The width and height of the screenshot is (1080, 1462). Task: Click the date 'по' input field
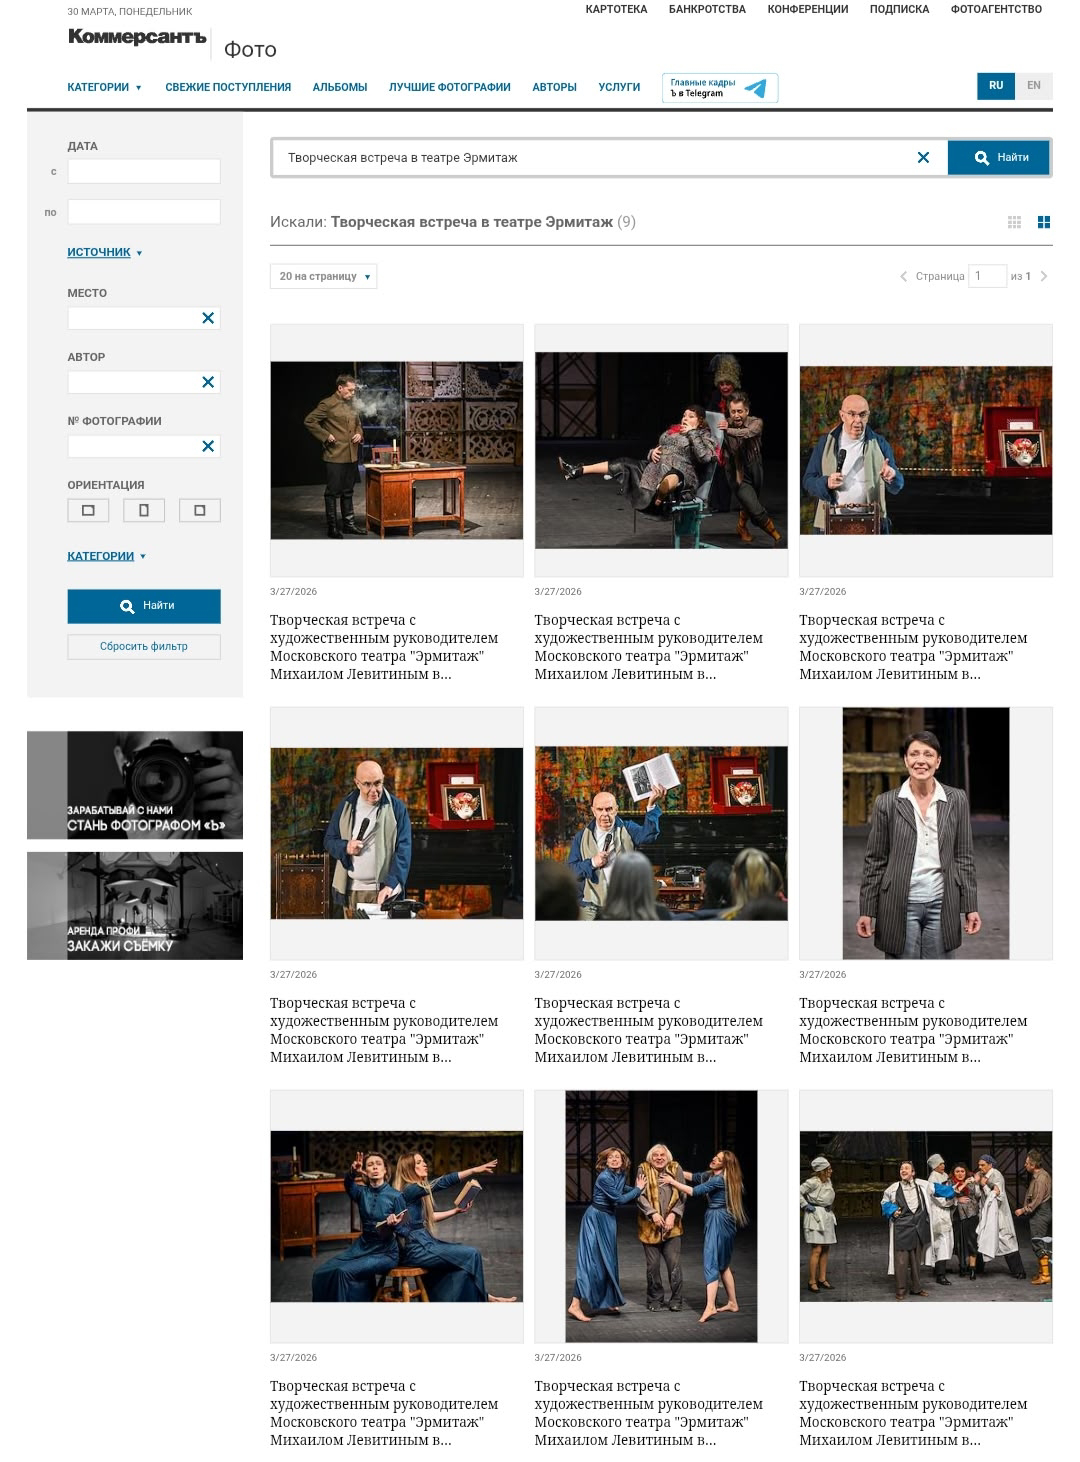(144, 212)
